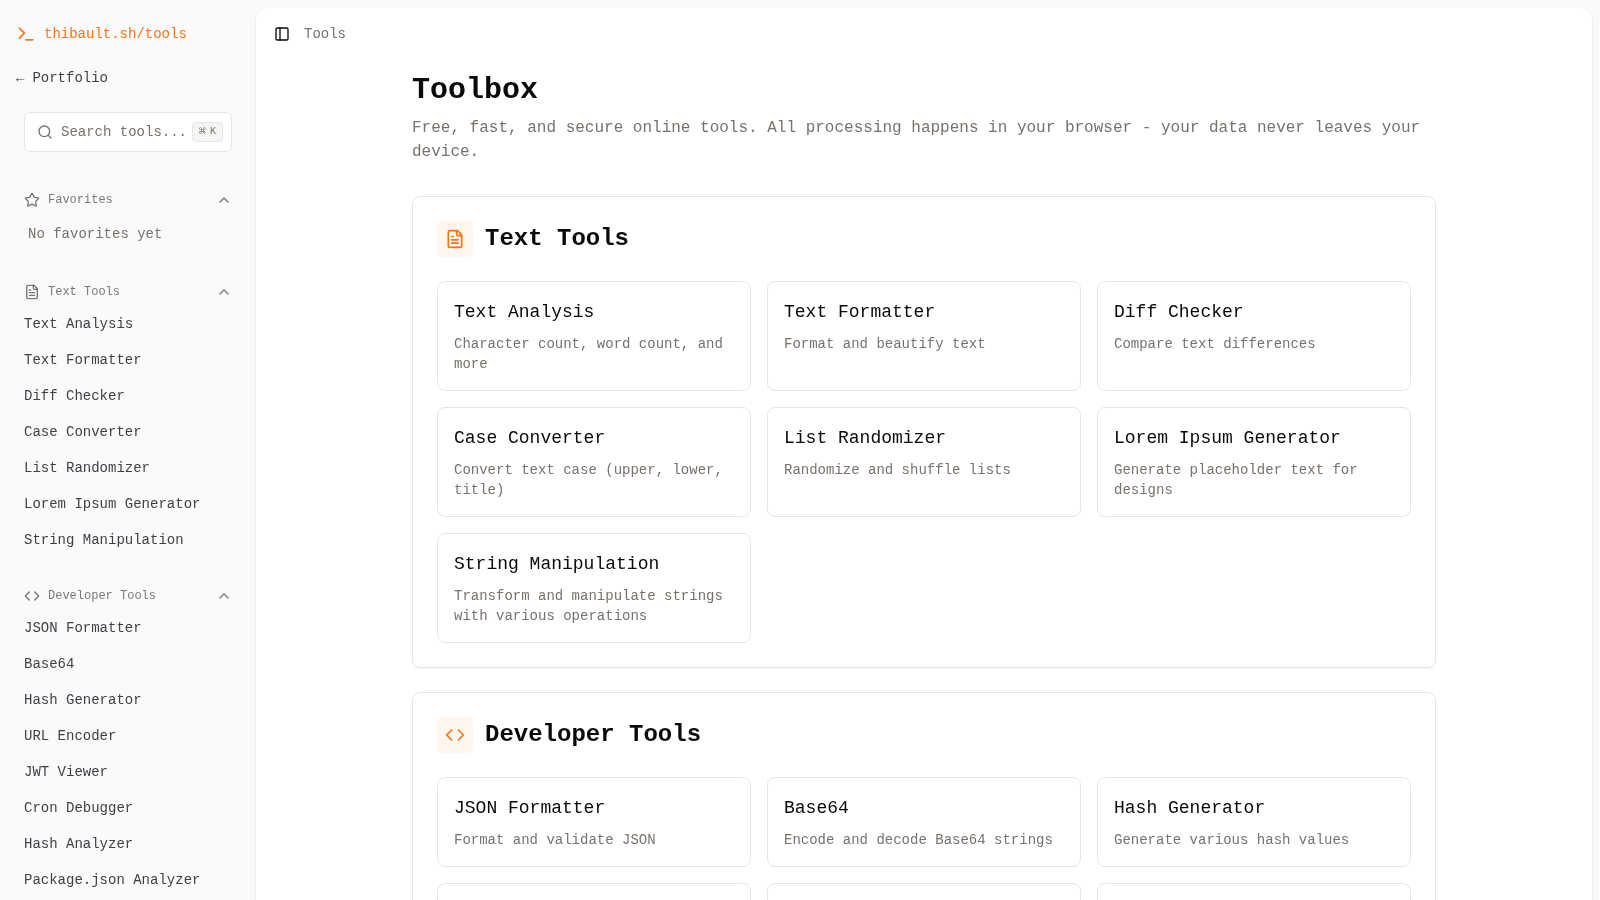This screenshot has height=900, width=1600.
Task: Select List Randomizer in the sidebar
Action: pos(128,468)
